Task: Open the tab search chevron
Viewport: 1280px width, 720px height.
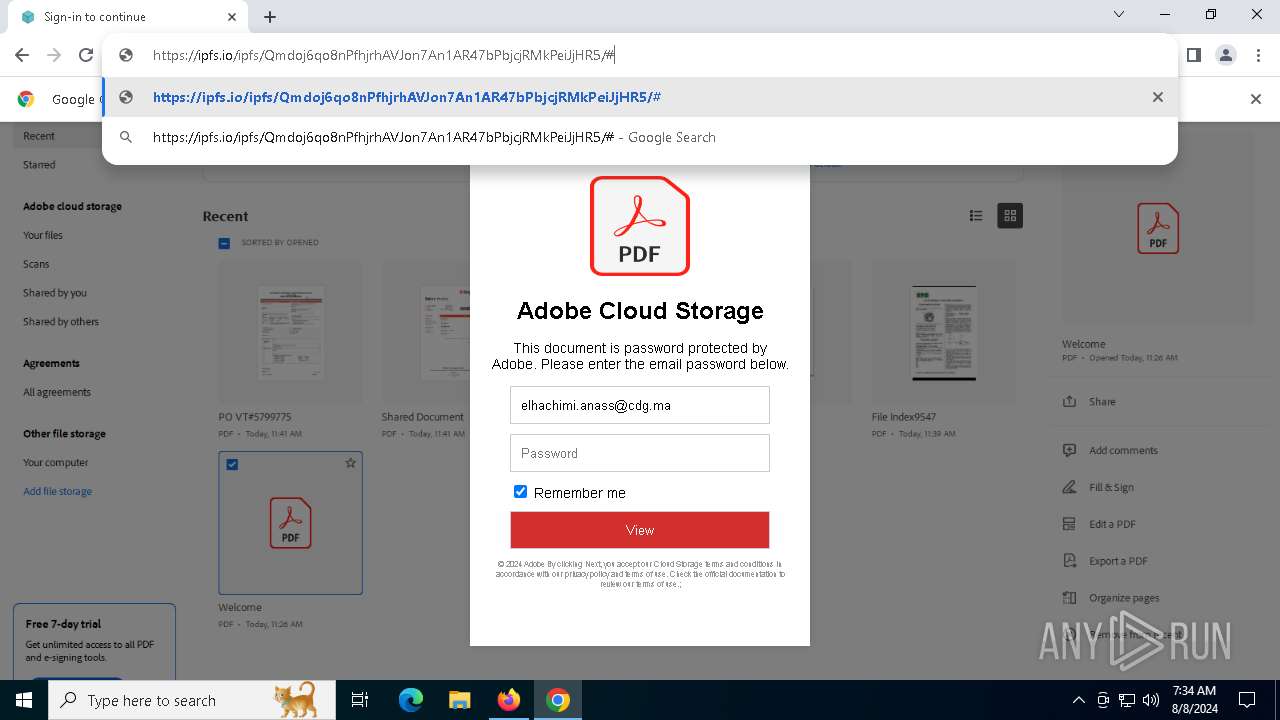Action: coord(1119,15)
